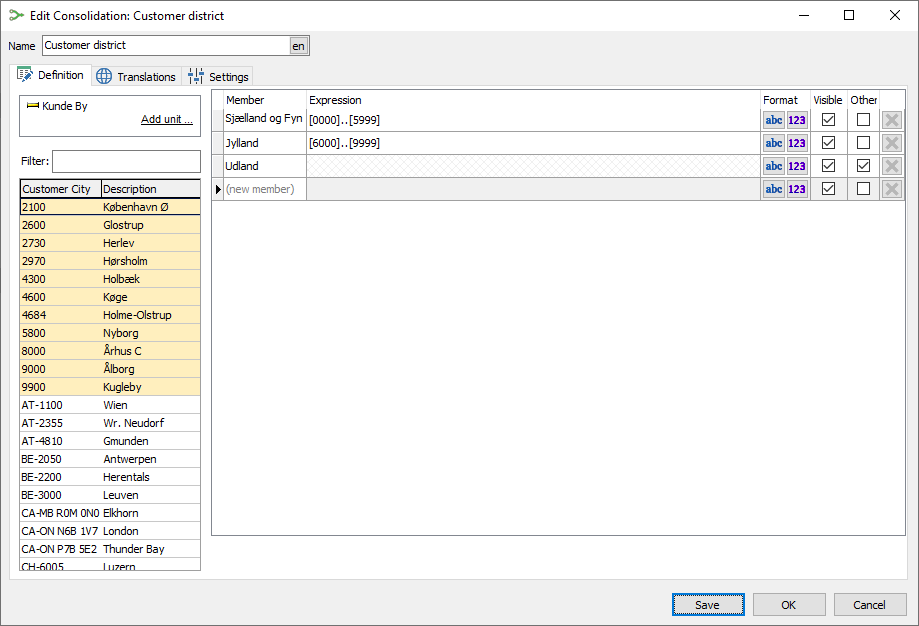The width and height of the screenshot is (919, 626).
Task: Toggle Visible checkbox for Sjælland og Fyn
Action: click(828, 120)
